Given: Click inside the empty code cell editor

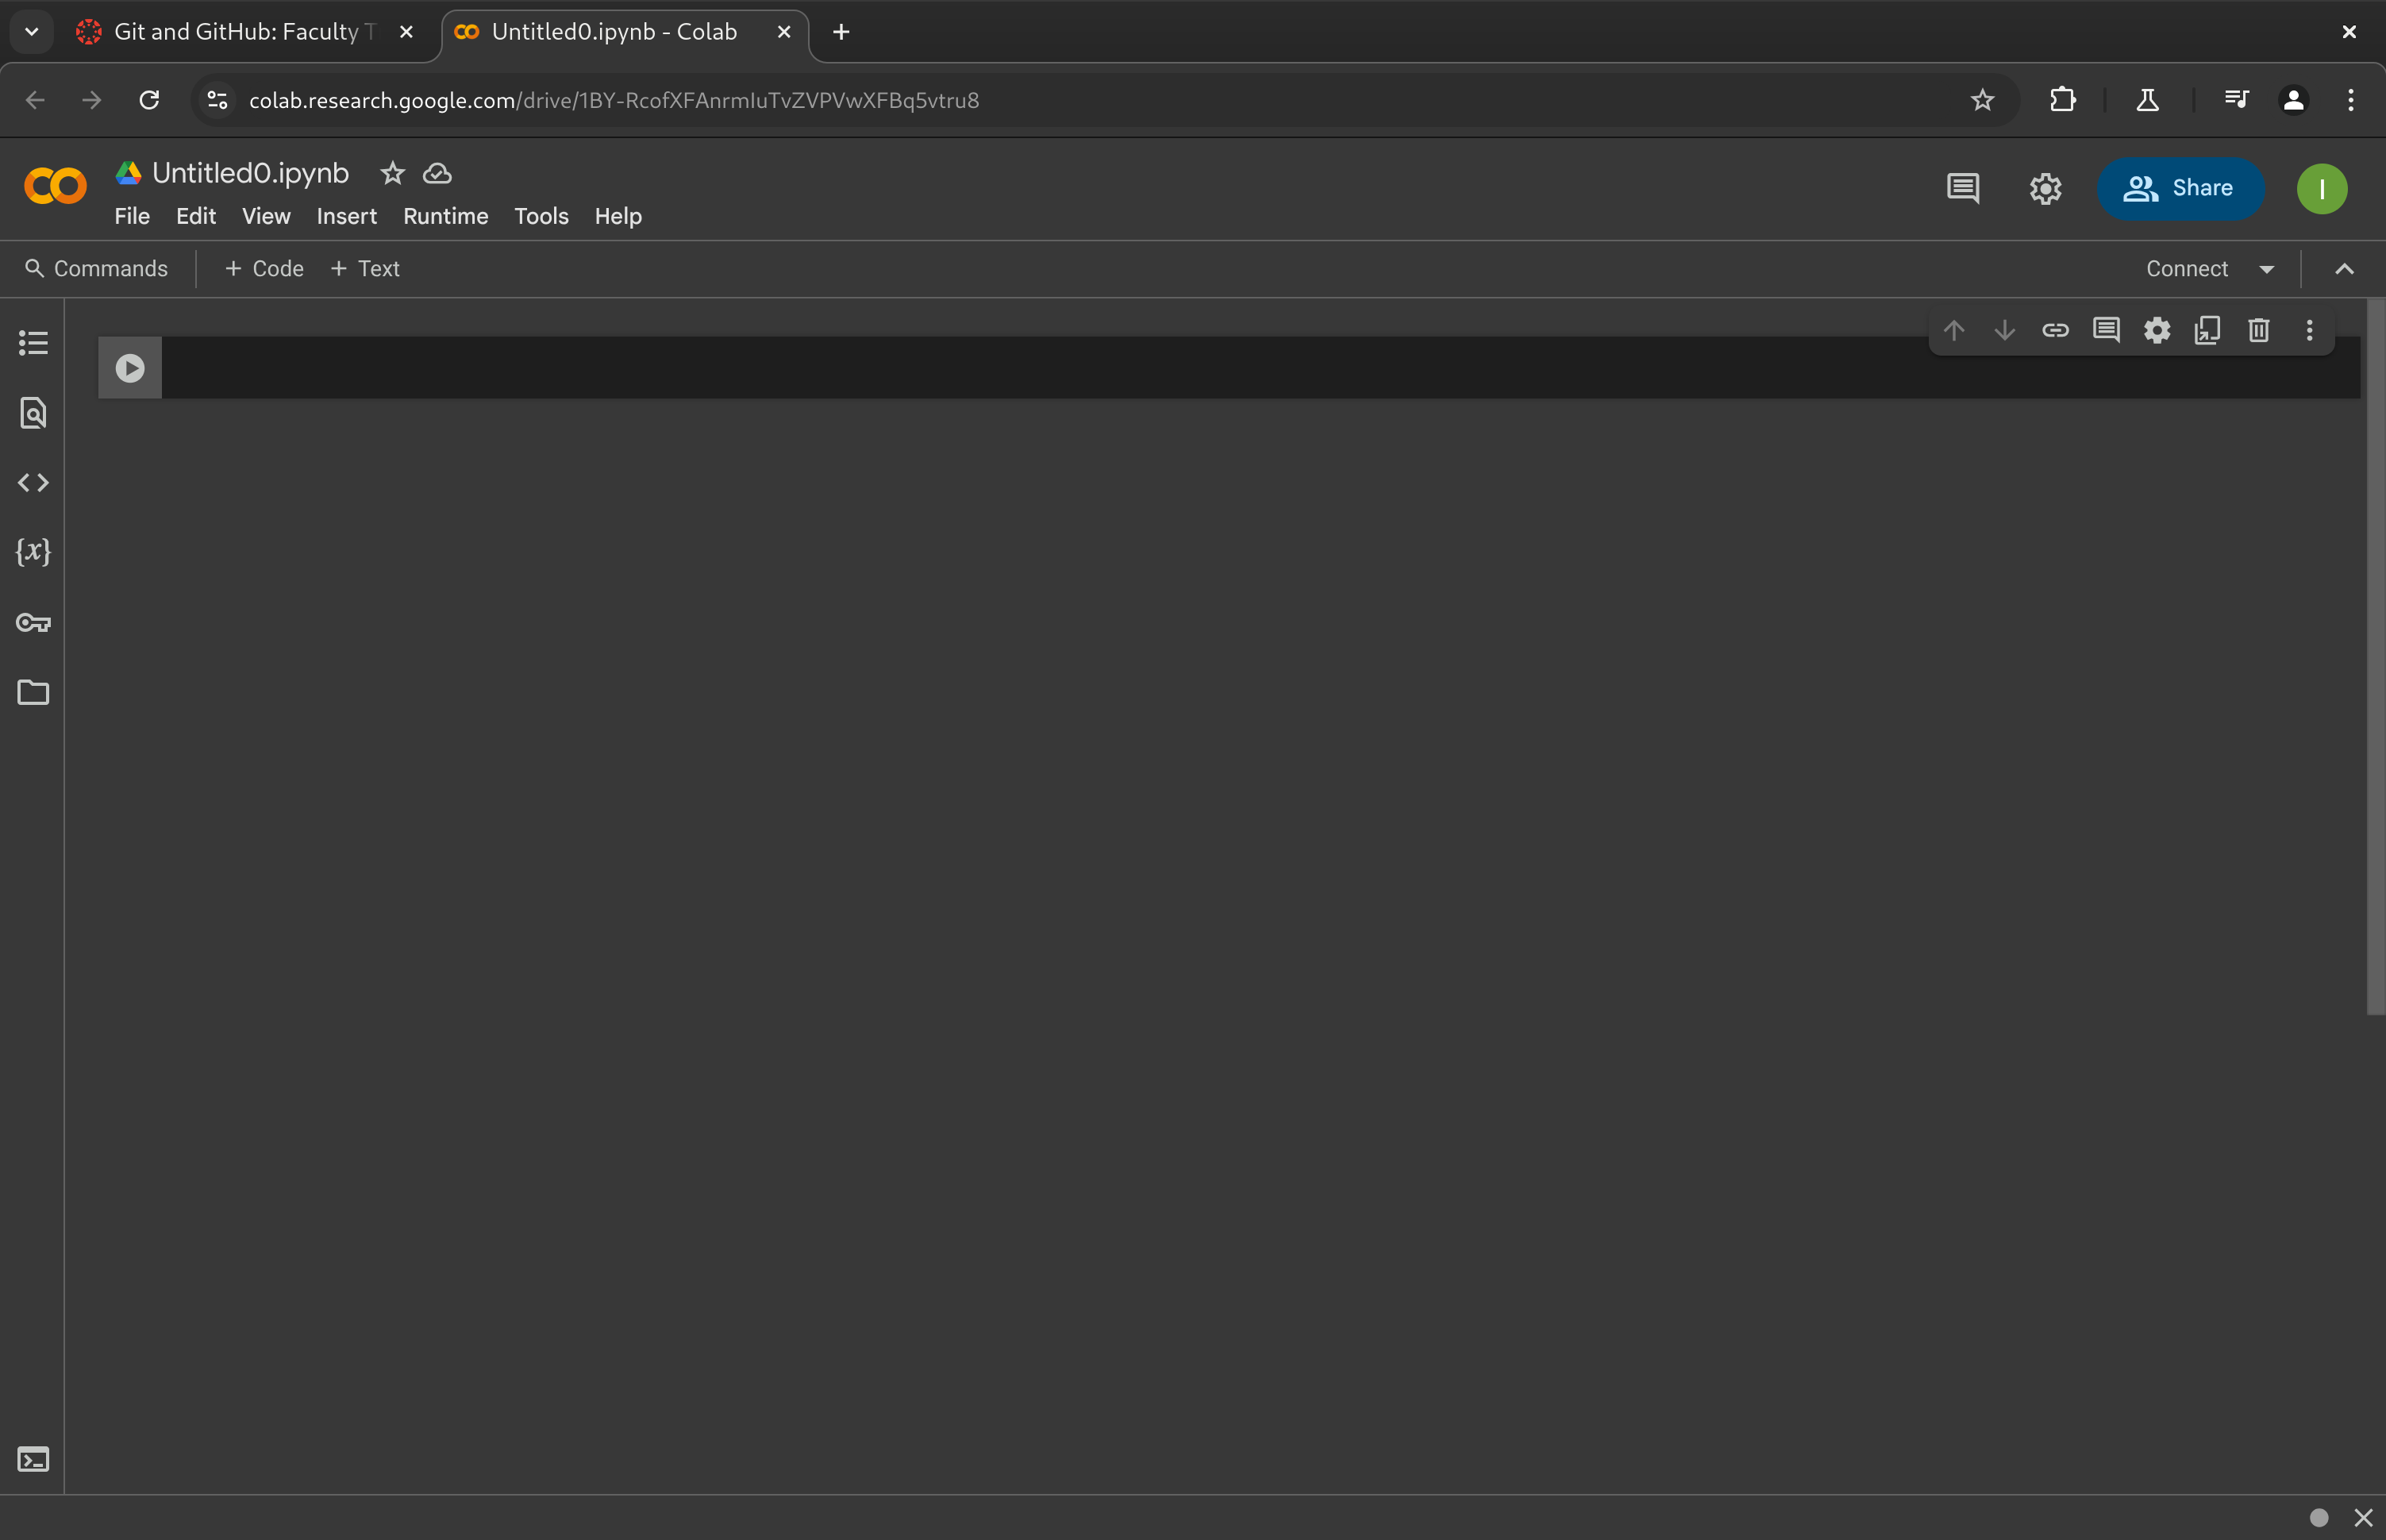Looking at the screenshot, I should point(1000,368).
